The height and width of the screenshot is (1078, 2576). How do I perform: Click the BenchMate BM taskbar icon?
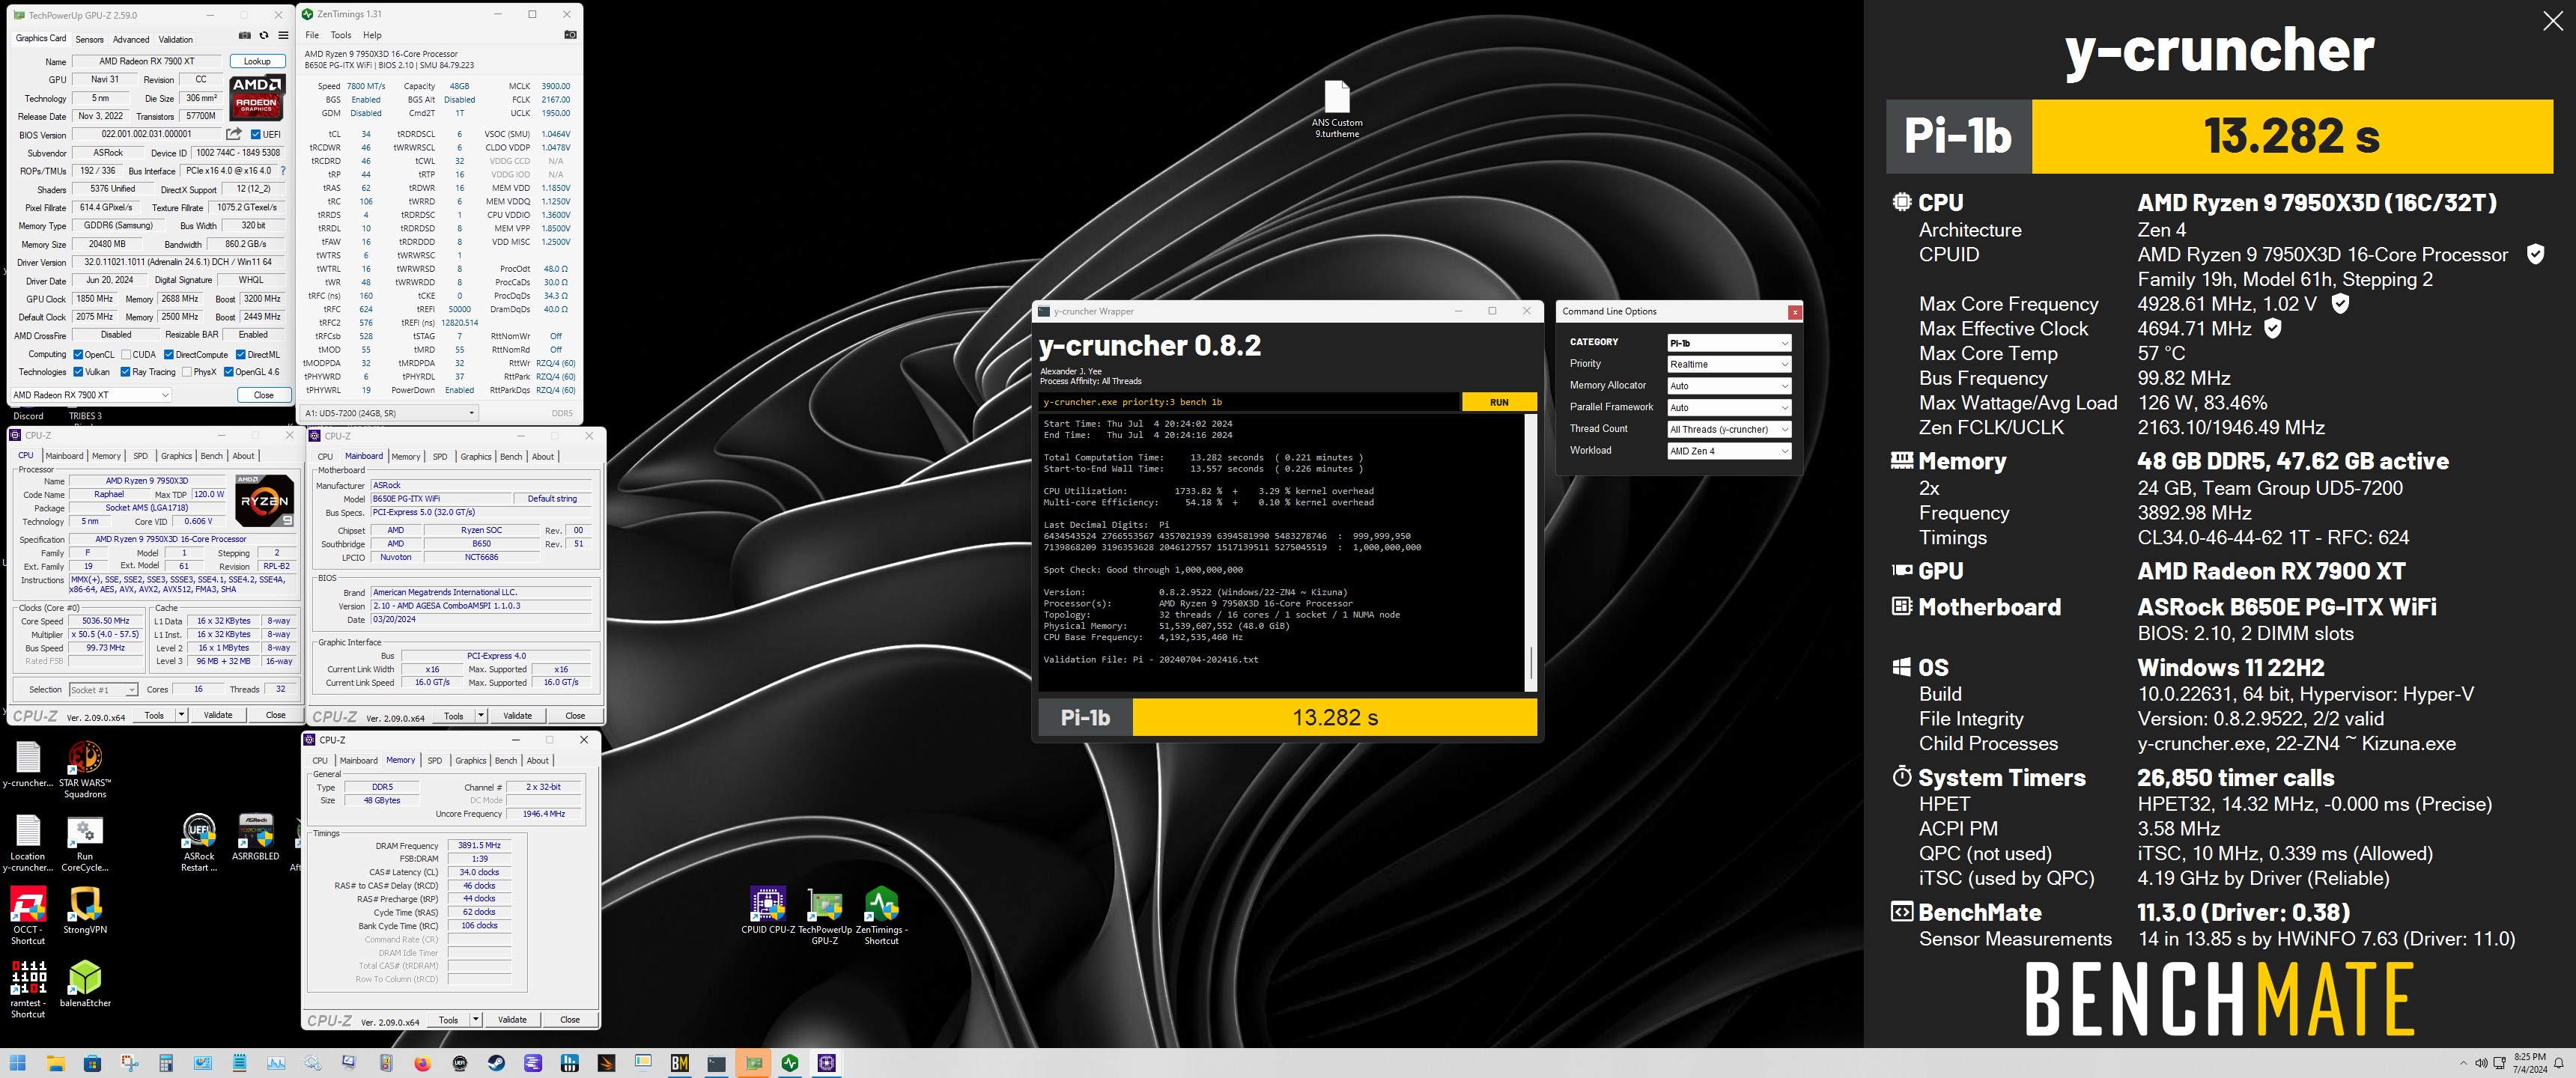click(680, 1063)
